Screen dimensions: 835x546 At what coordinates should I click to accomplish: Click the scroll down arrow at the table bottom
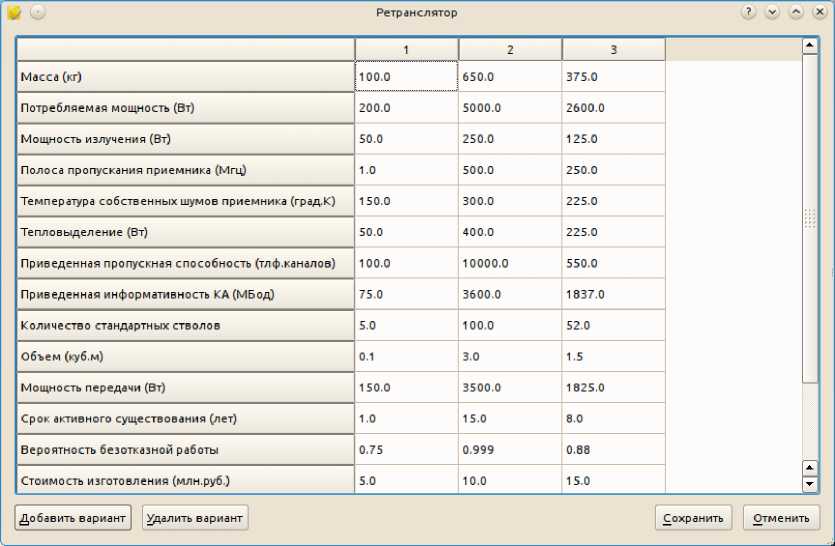point(810,485)
